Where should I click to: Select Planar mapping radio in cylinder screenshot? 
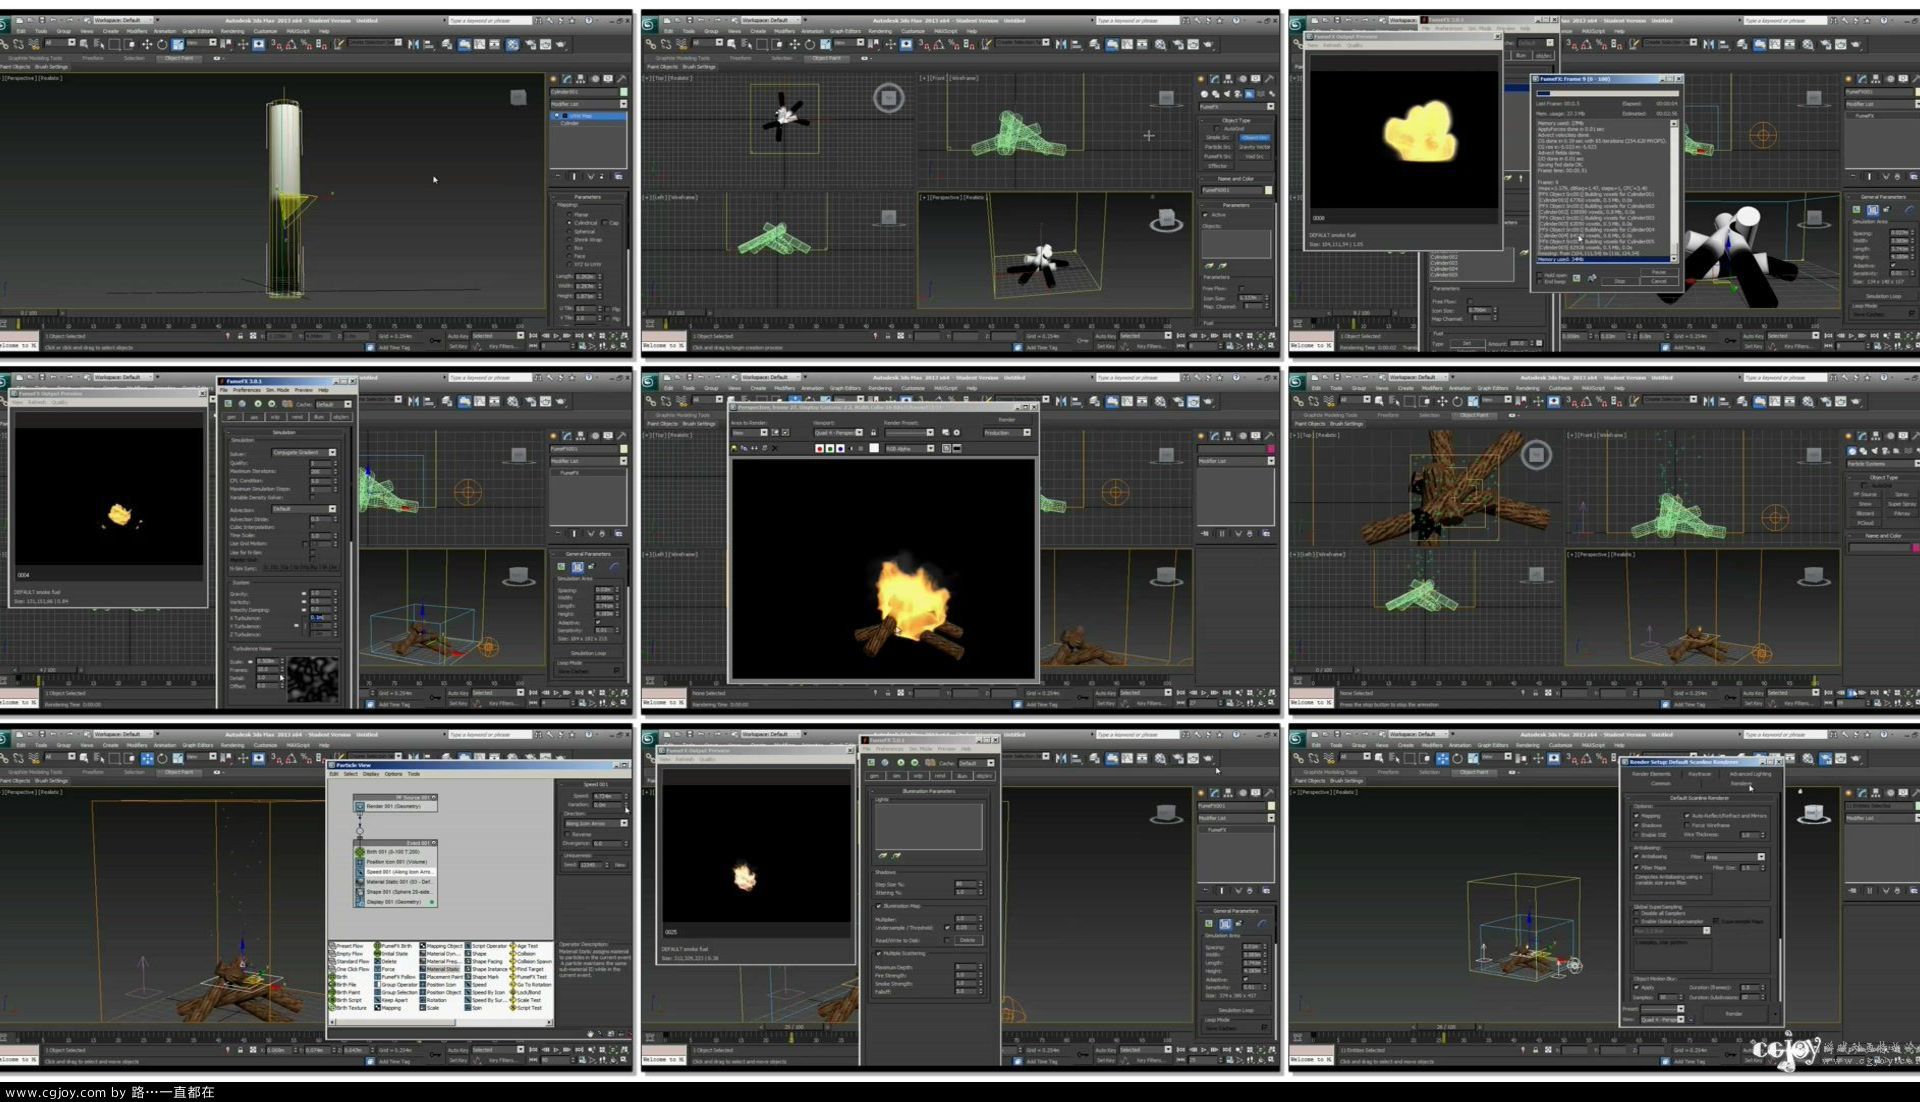(570, 214)
